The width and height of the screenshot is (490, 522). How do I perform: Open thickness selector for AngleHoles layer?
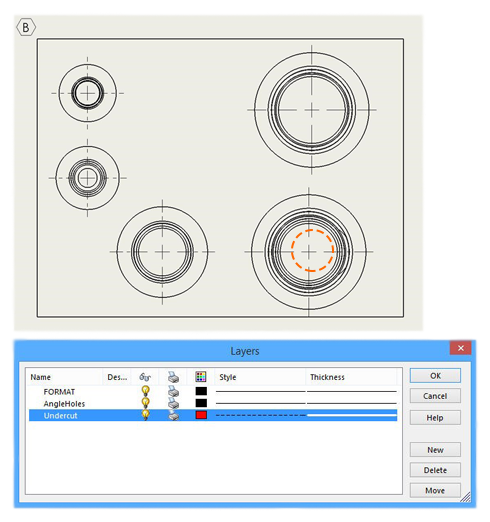pos(352,403)
